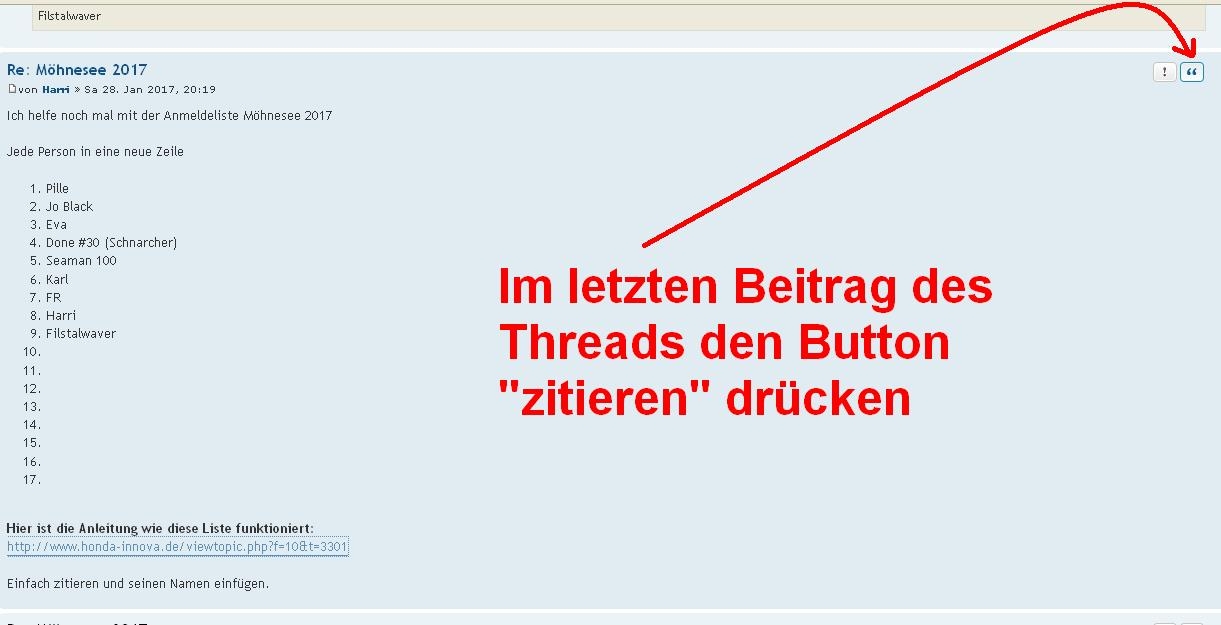The width and height of the screenshot is (1221, 625).
Task: Click list entry "Eva"
Action: (x=56, y=225)
